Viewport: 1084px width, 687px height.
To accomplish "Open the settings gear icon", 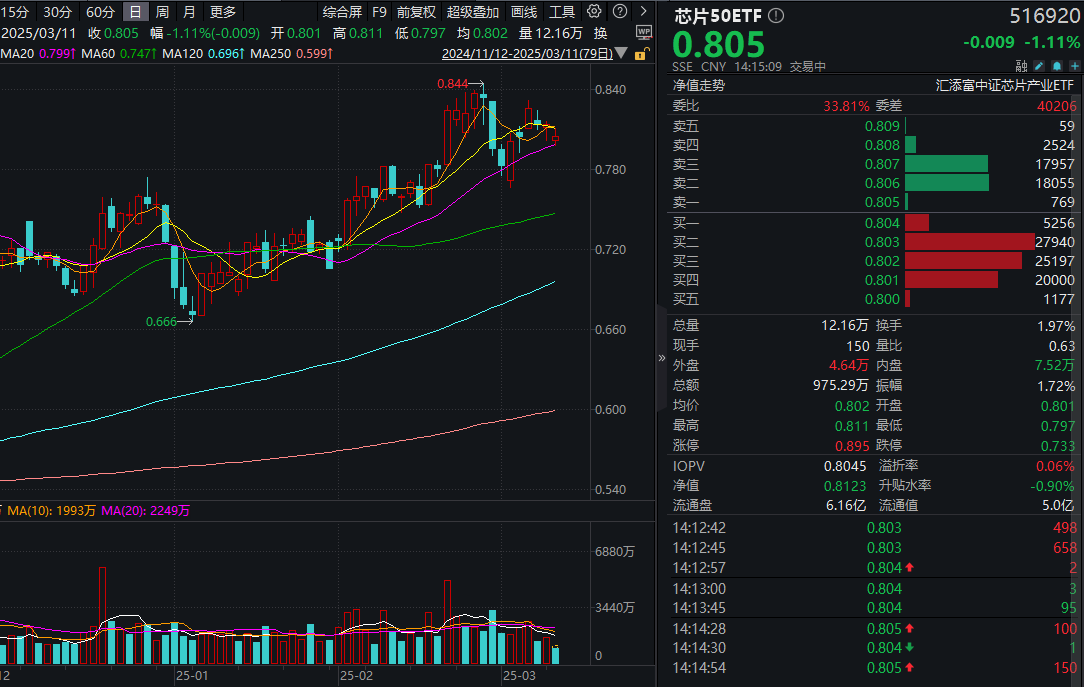I will (594, 11).
